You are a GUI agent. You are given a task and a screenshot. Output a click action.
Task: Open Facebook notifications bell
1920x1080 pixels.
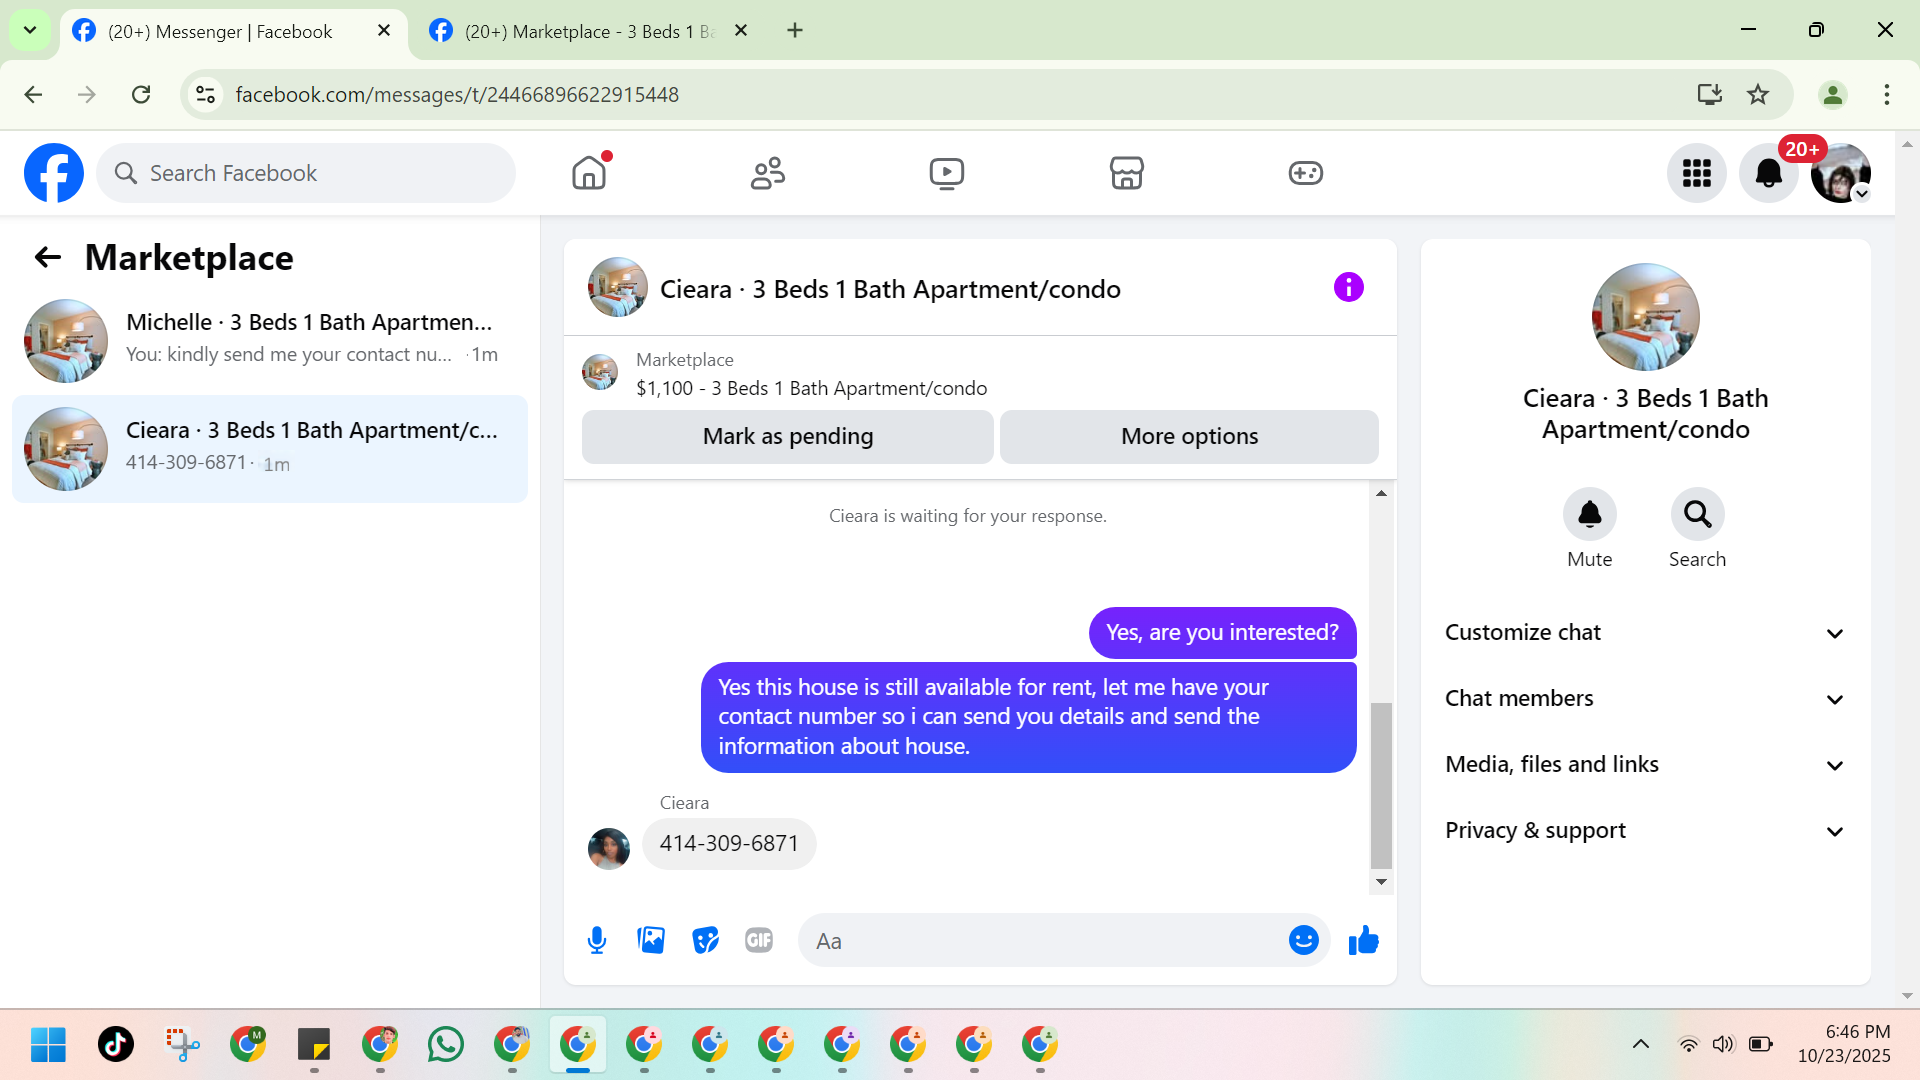coord(1768,174)
